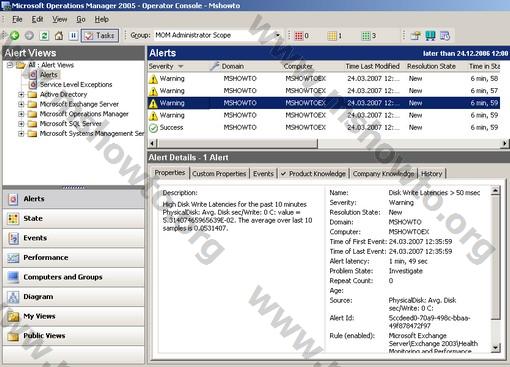Click the Events navigation icon
This screenshot has height=367, width=510.
pos(13,238)
